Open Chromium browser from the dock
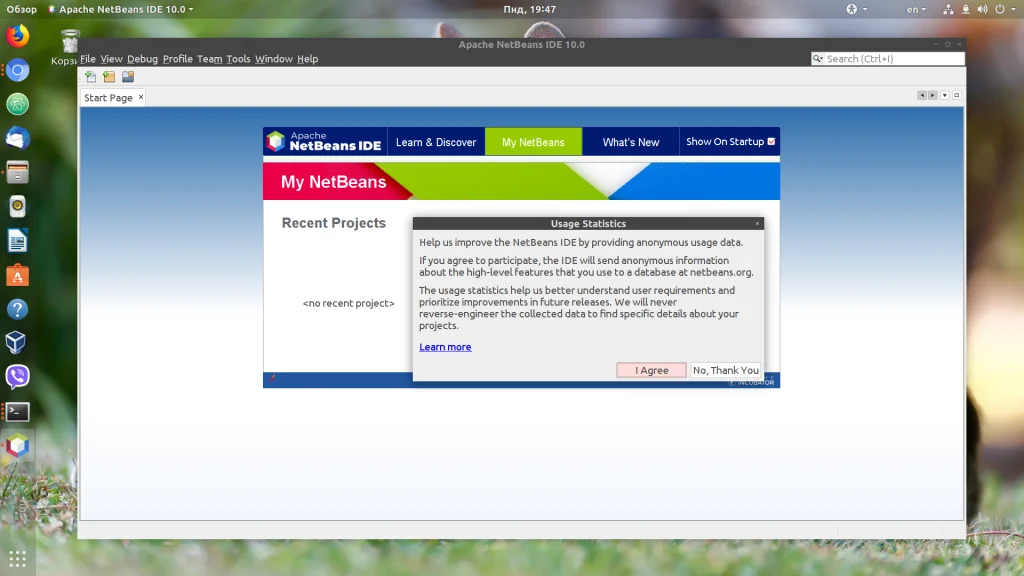1024x576 pixels. [18, 70]
